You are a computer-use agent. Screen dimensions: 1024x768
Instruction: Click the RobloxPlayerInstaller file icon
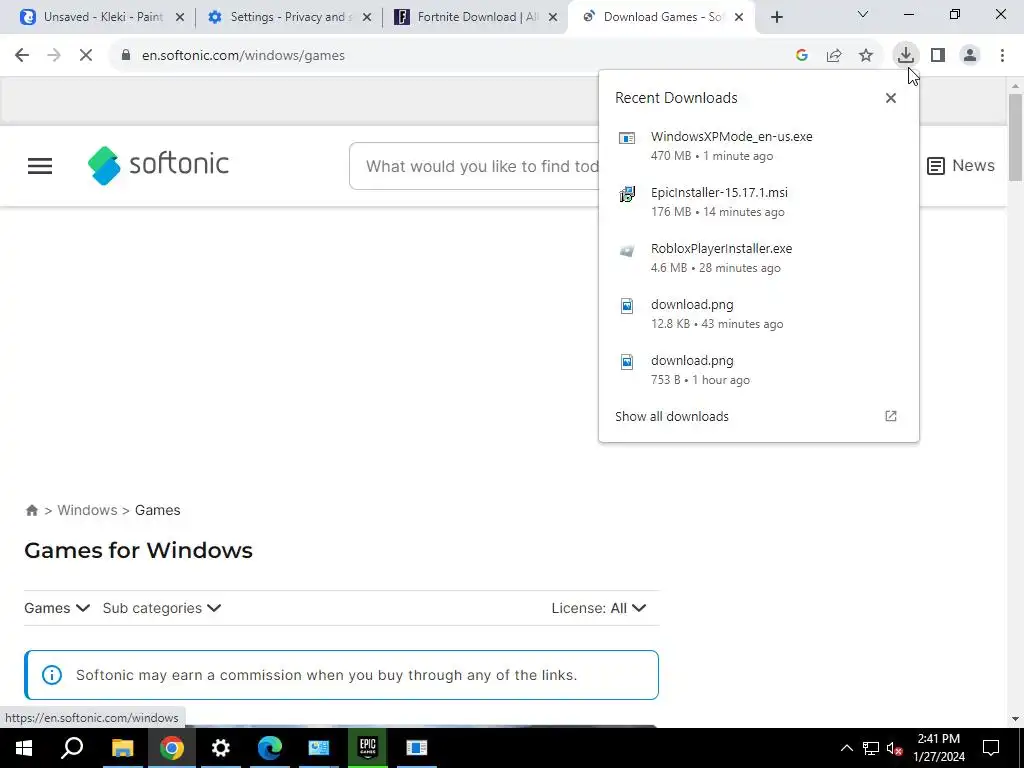(x=627, y=251)
